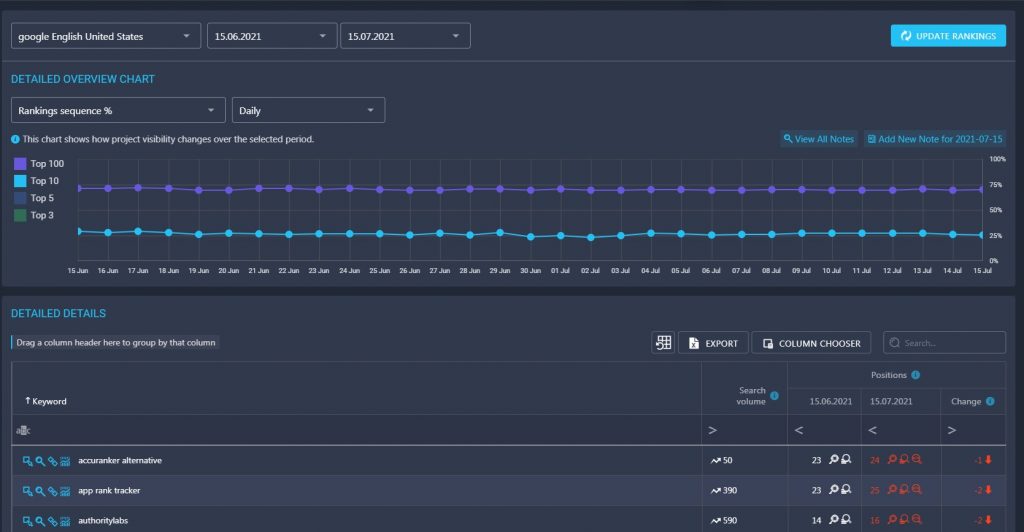The width and height of the screenshot is (1024, 532).
Task: Click the last red icon in the app rank tracker row
Action: (x=917, y=490)
